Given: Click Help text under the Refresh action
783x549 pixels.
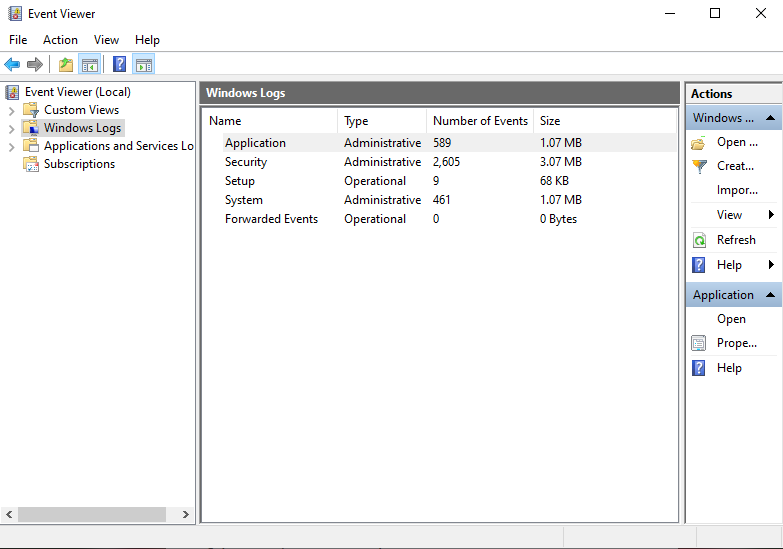Looking at the screenshot, I should [x=729, y=265].
